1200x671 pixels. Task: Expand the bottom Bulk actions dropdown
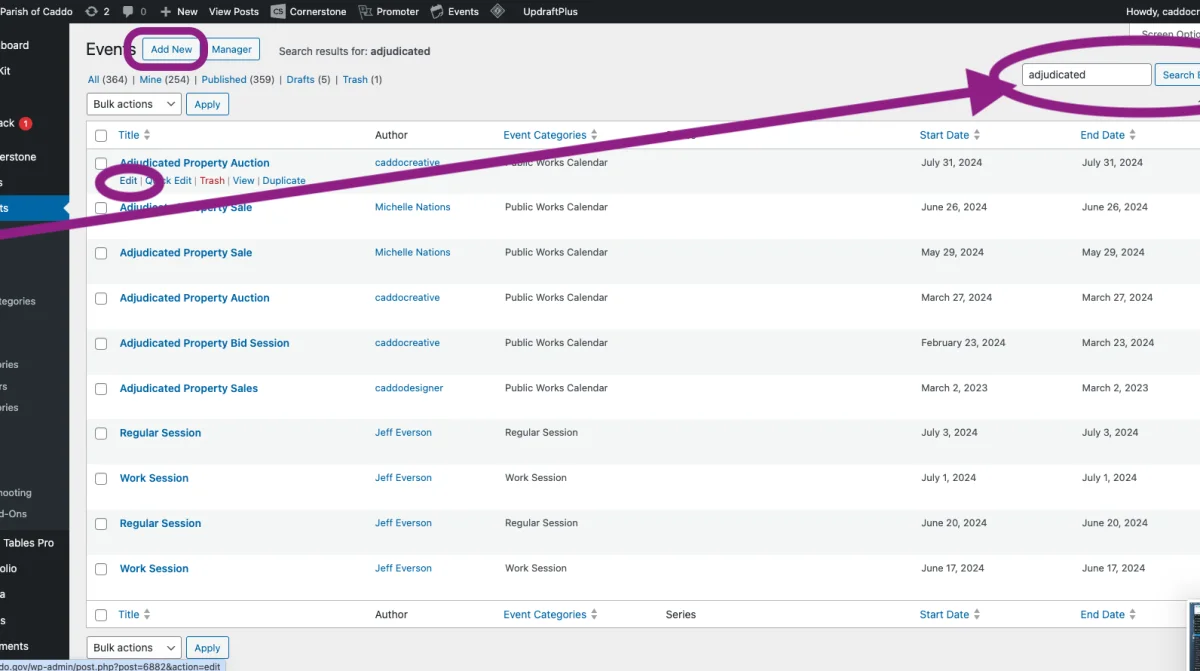(134, 648)
